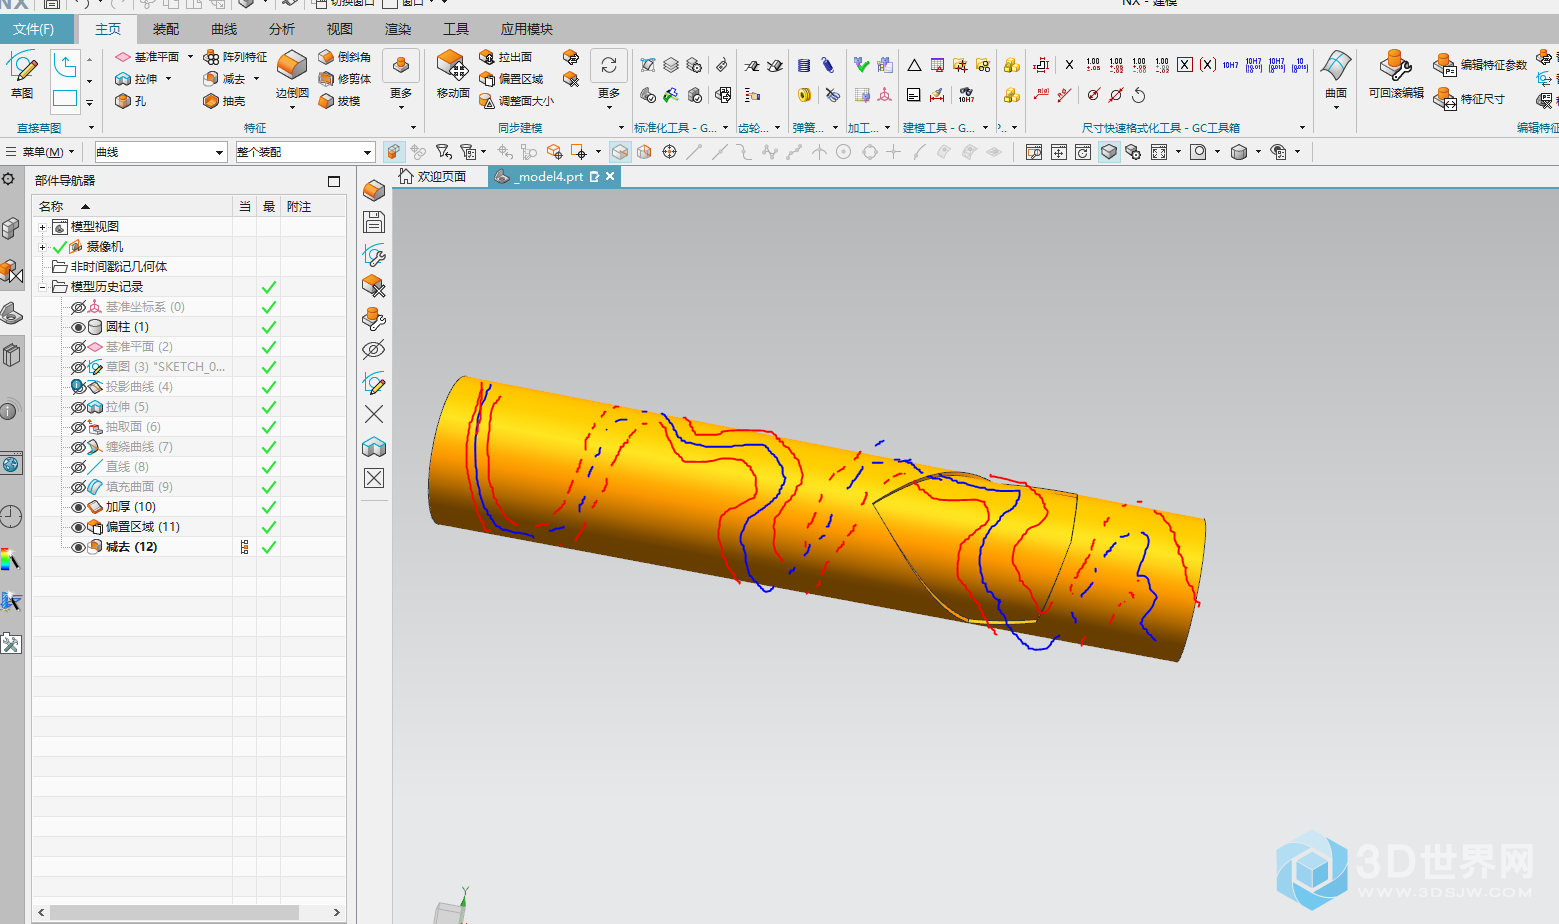Viewport: 1559px width, 924px height.
Task: Open the 渲染 ribbon tab
Action: pyautogui.click(x=398, y=29)
